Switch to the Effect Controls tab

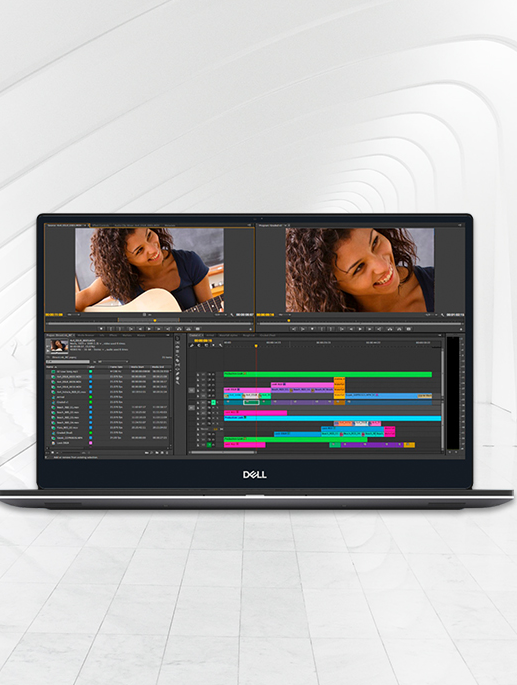(101, 225)
